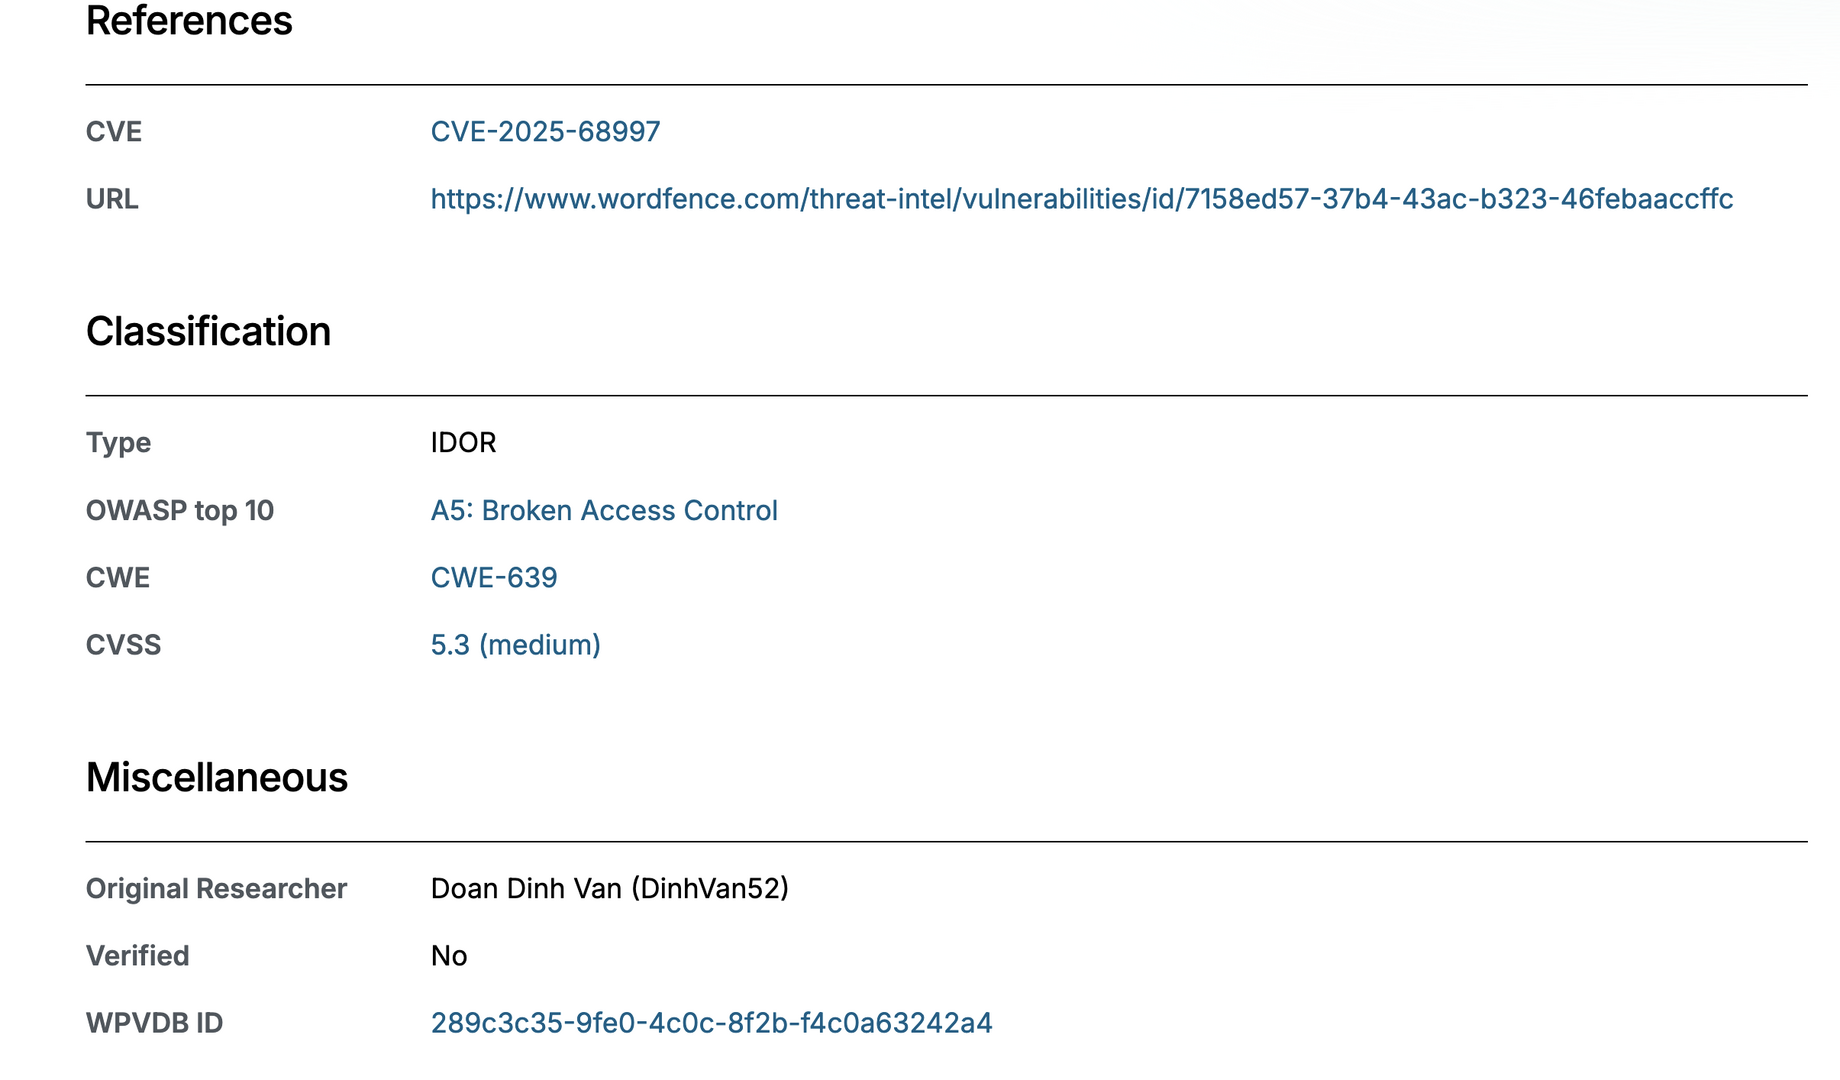The height and width of the screenshot is (1080, 1840).
Task: Click the Classification section heading
Action: click(208, 332)
